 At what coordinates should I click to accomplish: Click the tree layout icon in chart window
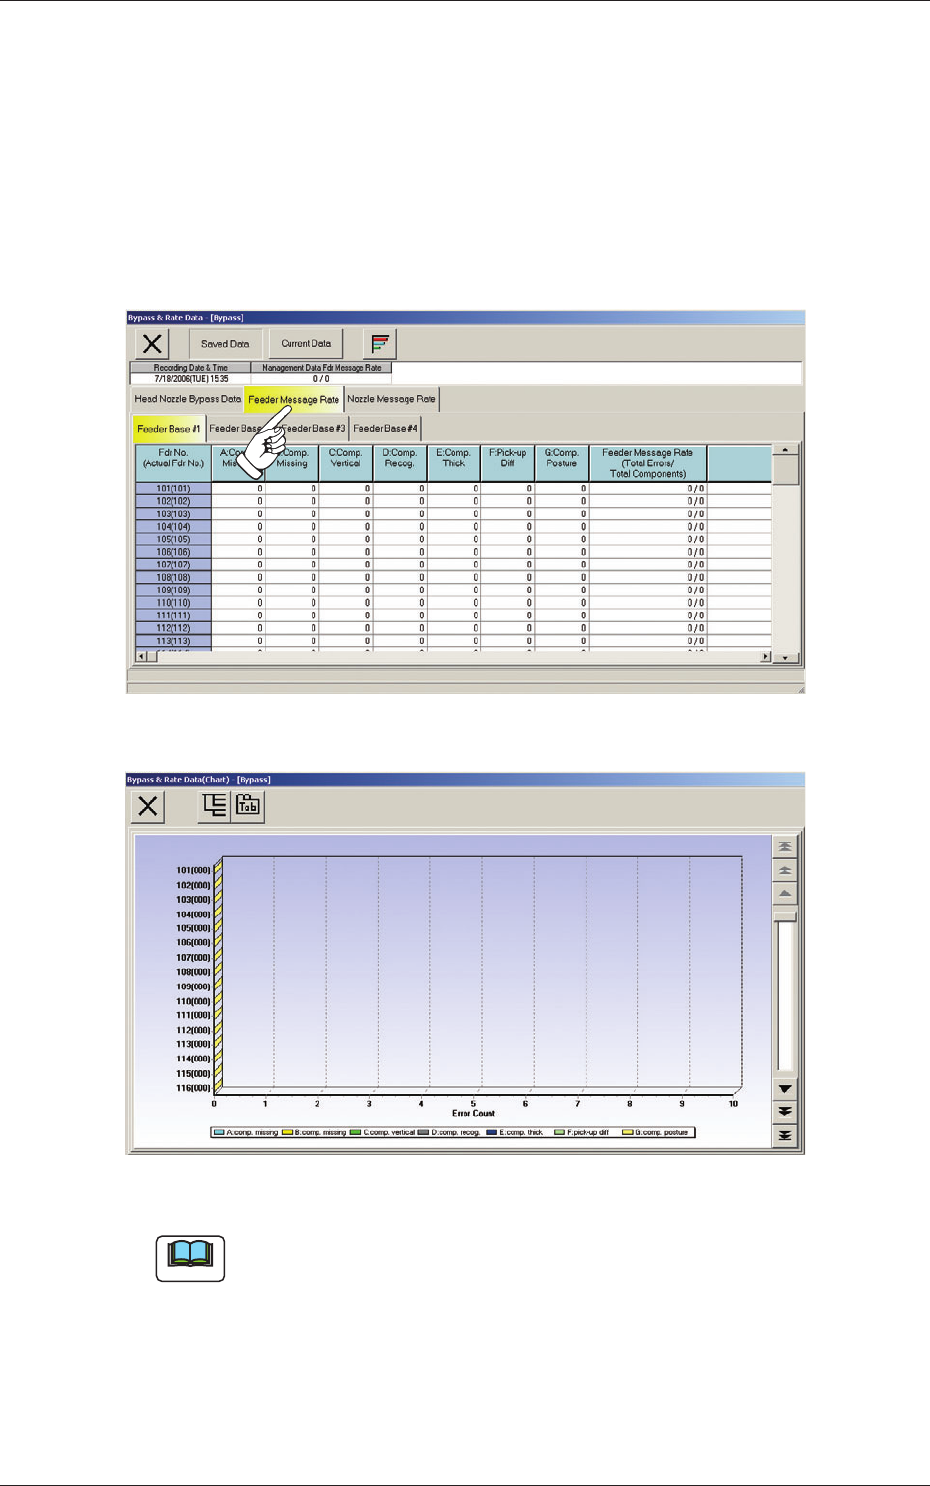click(214, 806)
